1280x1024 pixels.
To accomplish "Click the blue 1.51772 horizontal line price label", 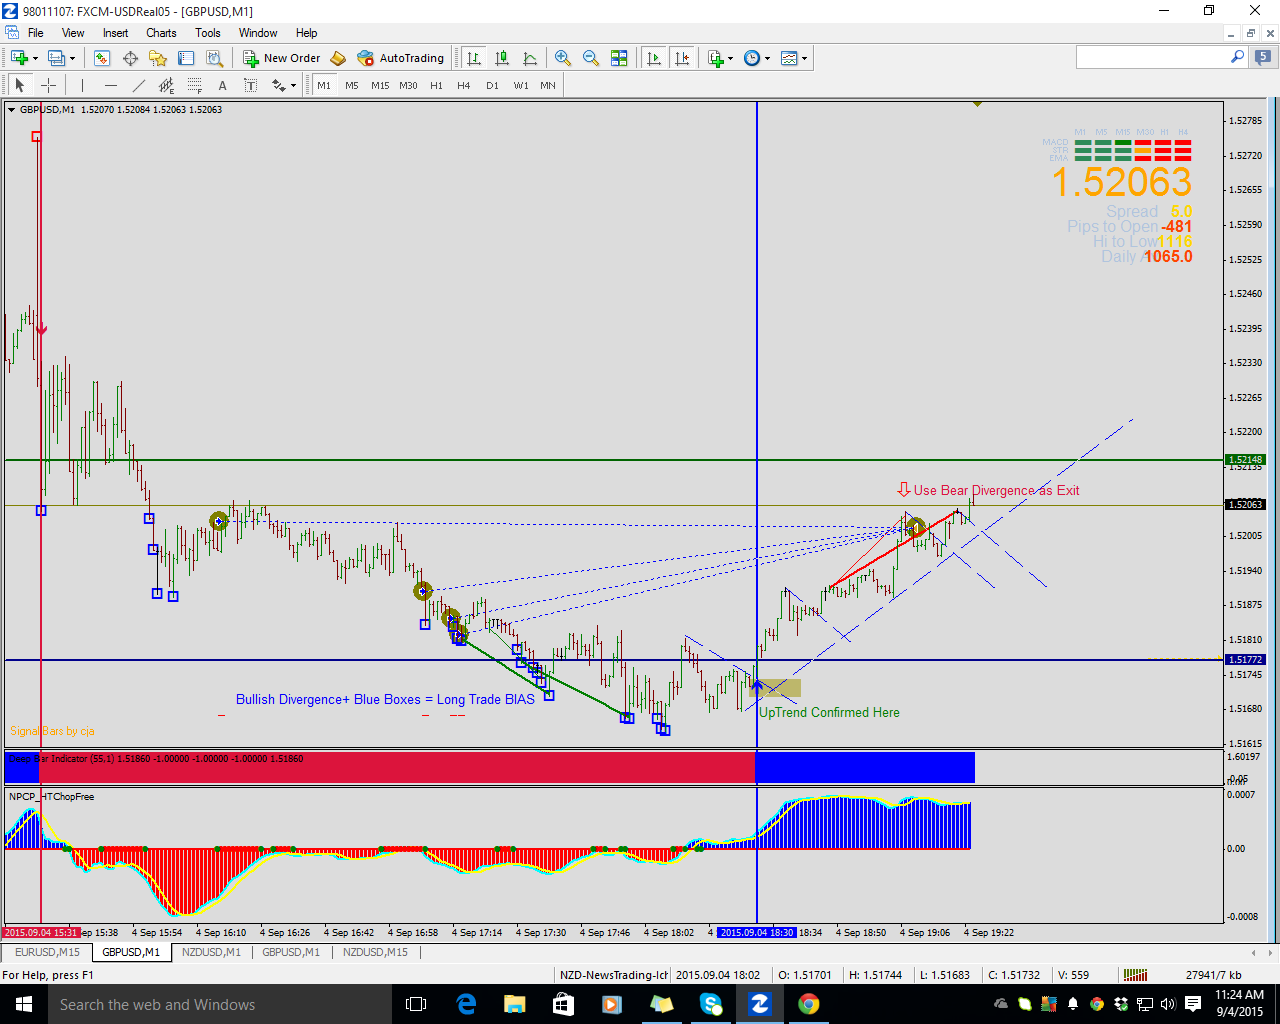I will (1246, 660).
